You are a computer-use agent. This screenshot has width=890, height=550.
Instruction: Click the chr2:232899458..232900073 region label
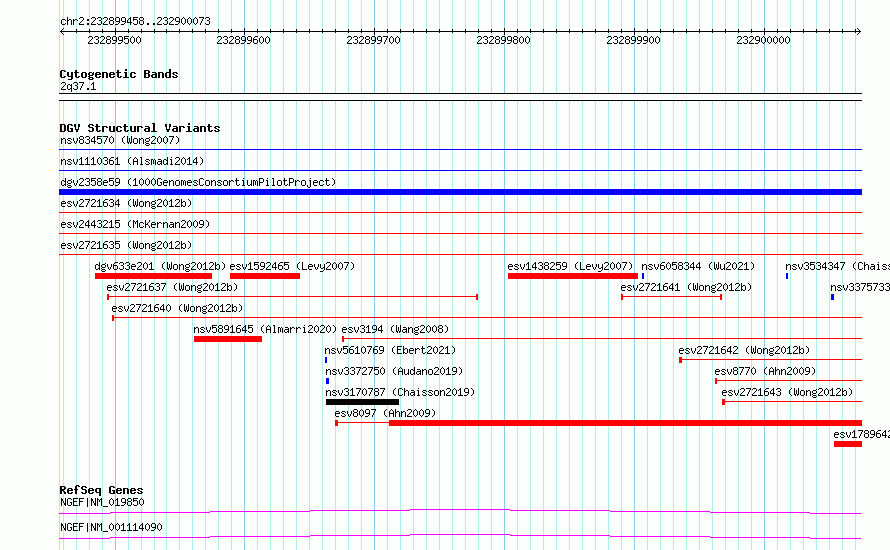coord(135,21)
